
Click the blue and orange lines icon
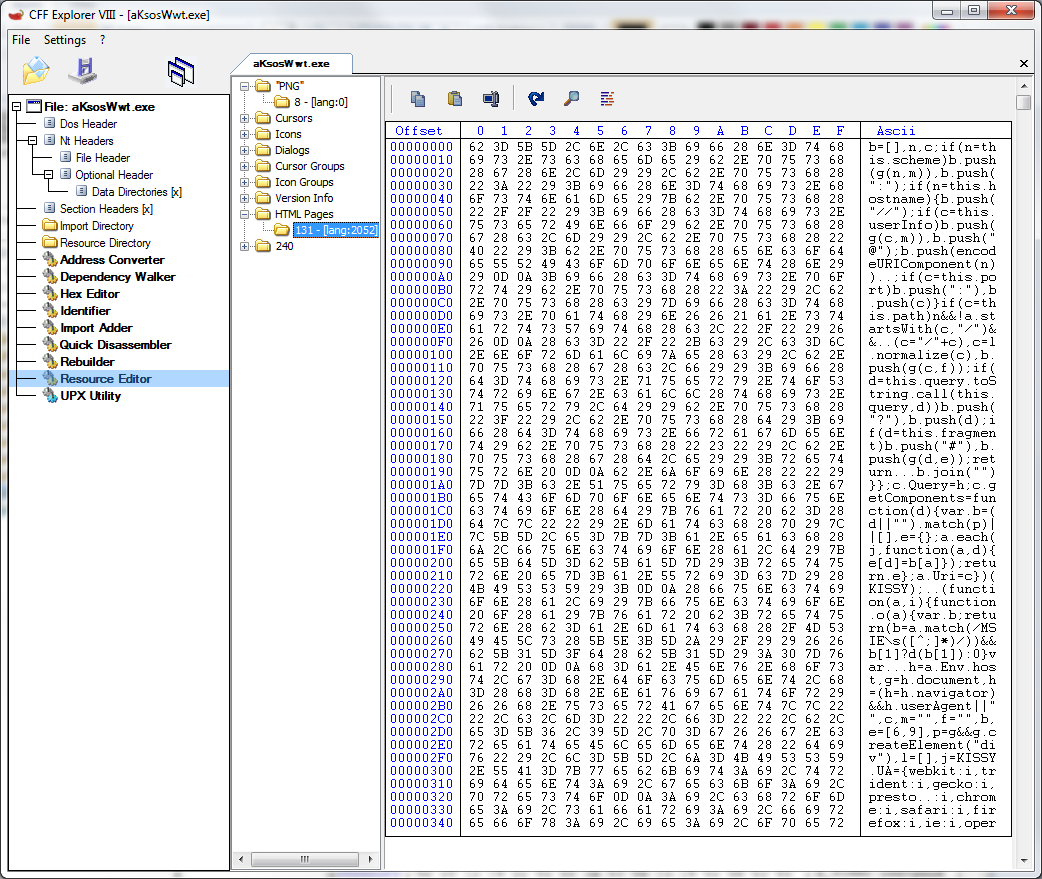607,99
